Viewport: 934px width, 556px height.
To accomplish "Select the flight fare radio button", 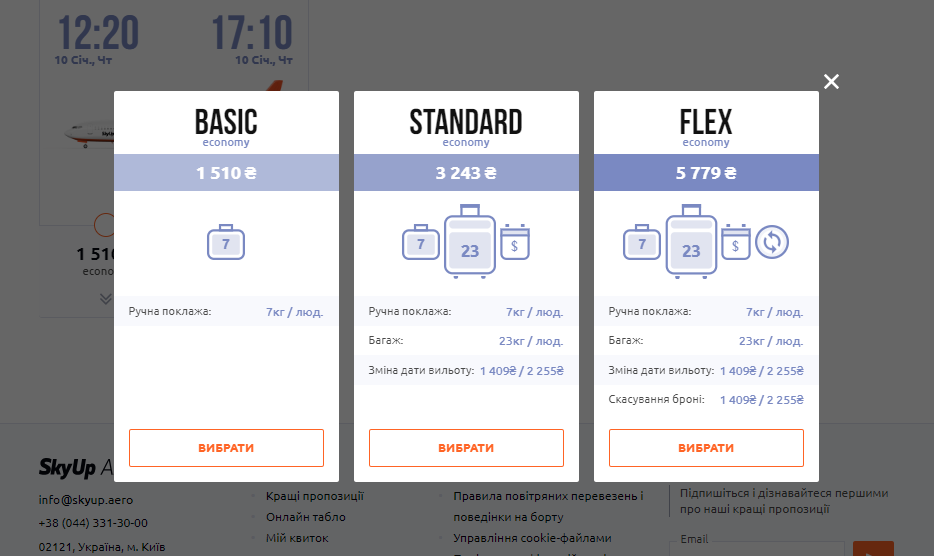I will (104, 225).
